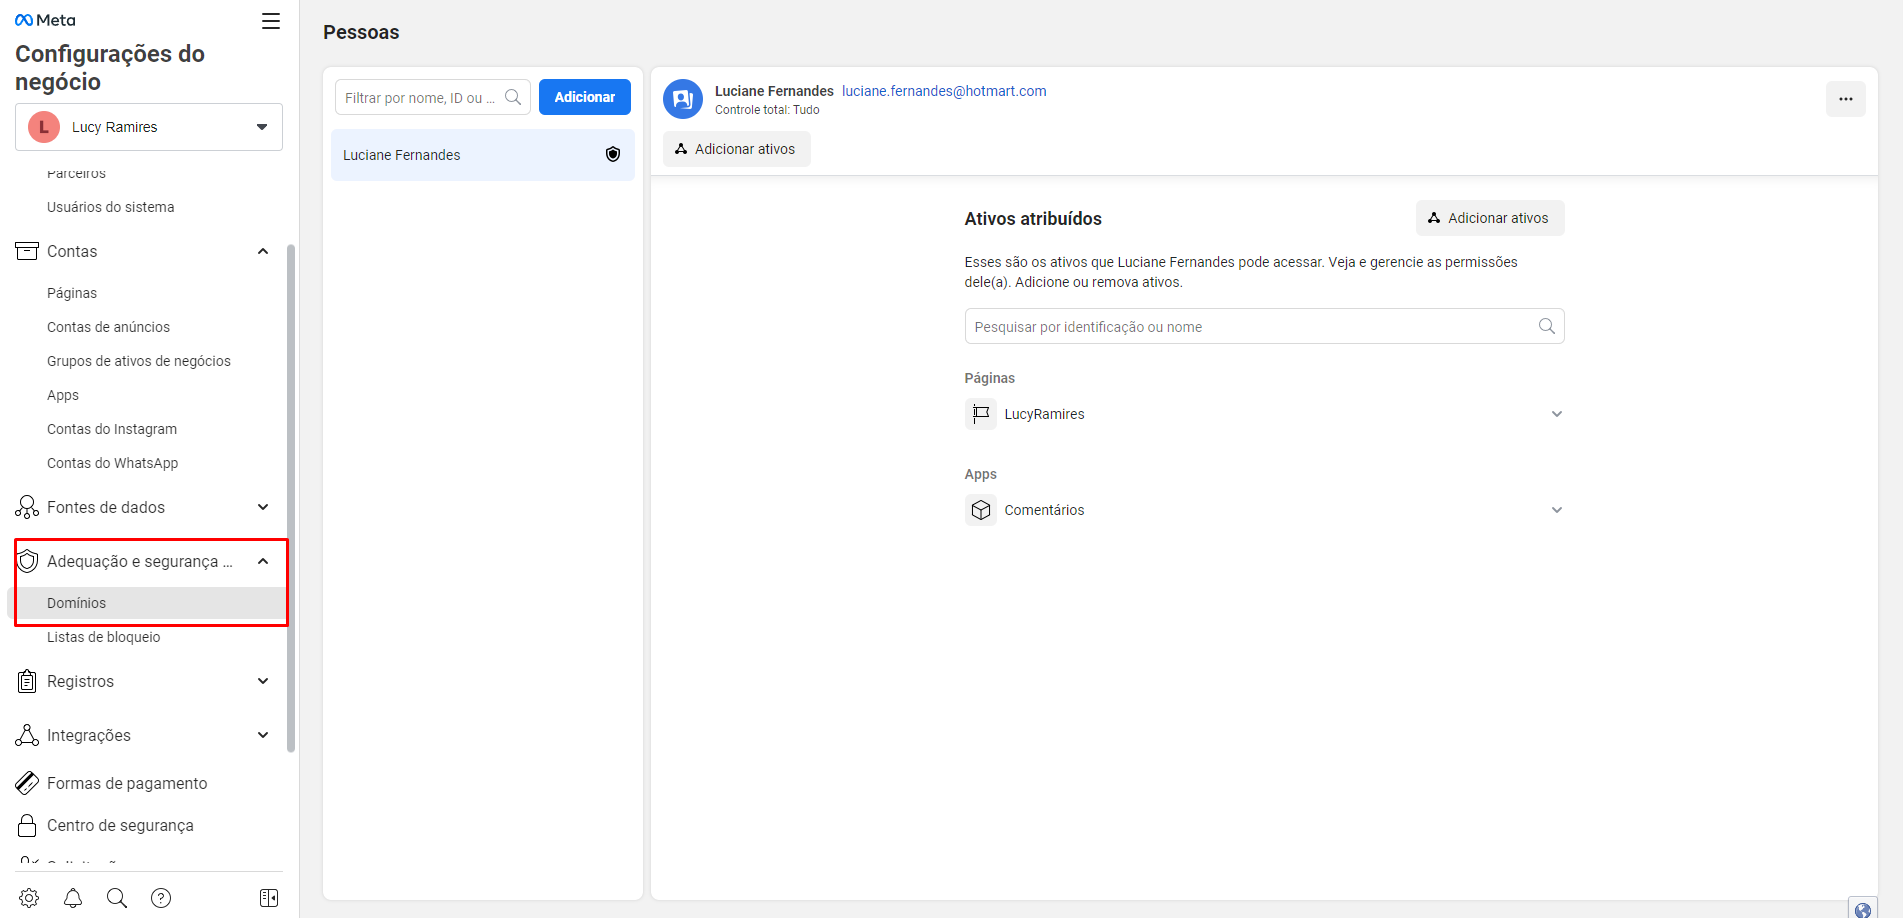
Task: Click the sidebar vertical scrollbar
Action: click(x=291, y=498)
